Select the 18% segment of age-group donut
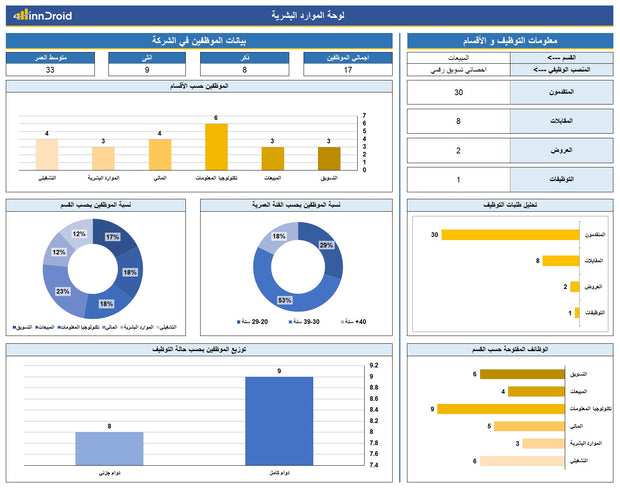620x489 pixels. click(x=277, y=235)
